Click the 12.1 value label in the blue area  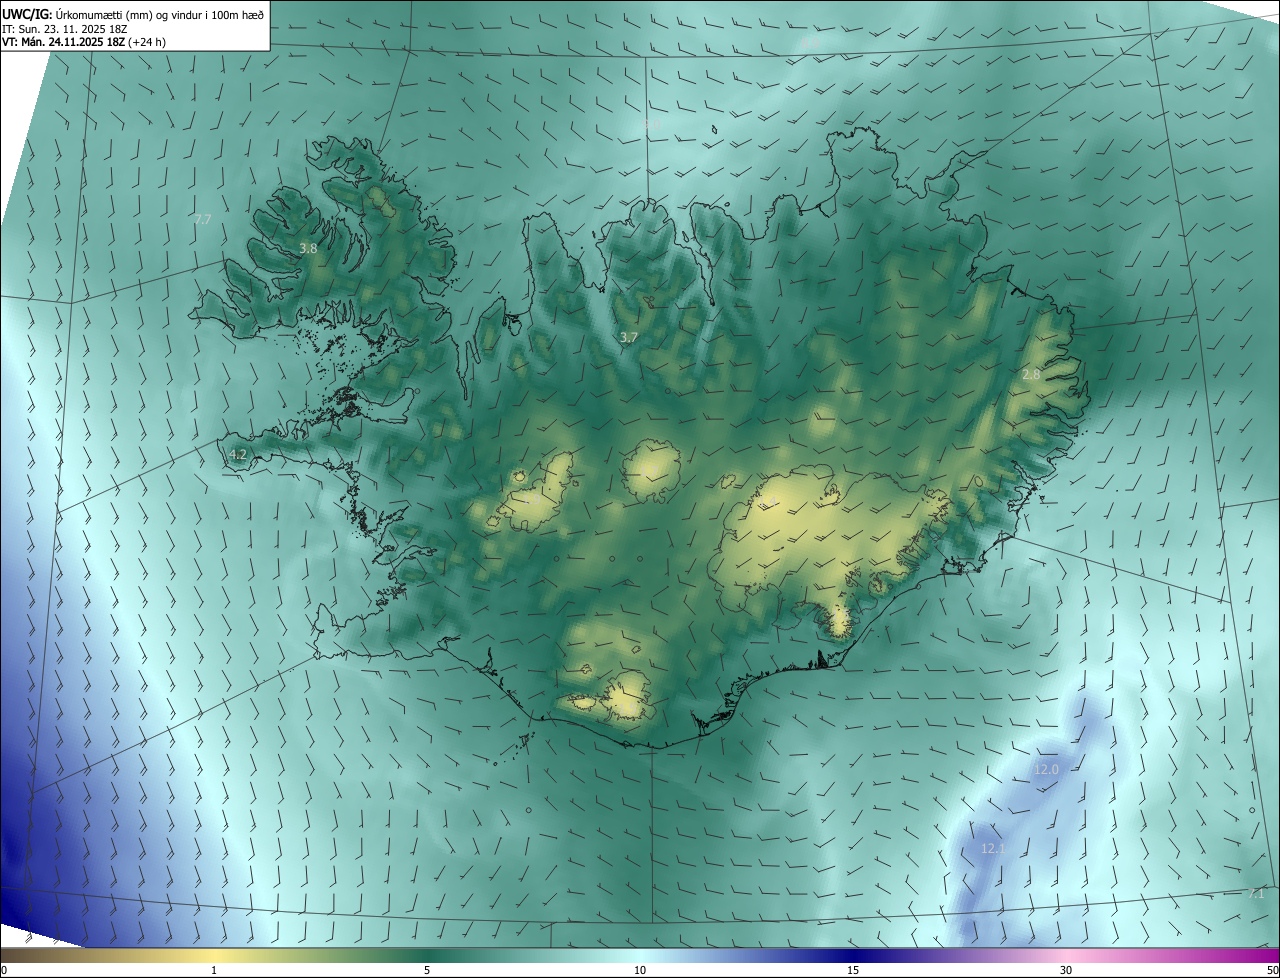click(993, 849)
